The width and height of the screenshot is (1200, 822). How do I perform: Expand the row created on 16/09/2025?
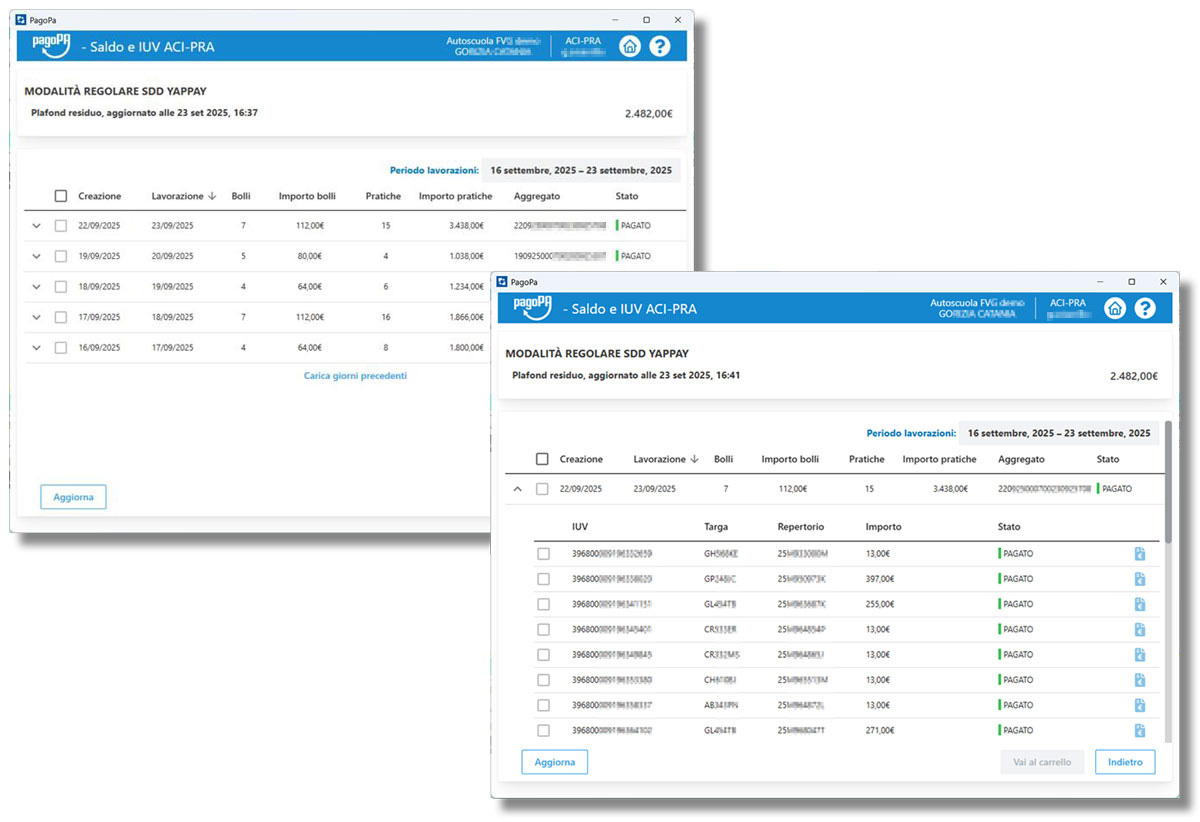(x=37, y=348)
